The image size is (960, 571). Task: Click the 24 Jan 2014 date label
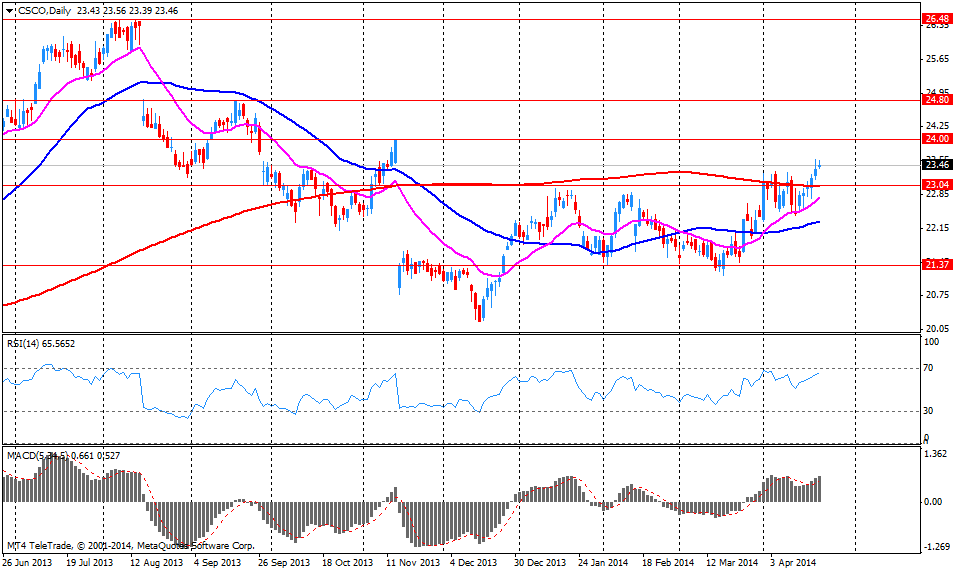point(603,562)
